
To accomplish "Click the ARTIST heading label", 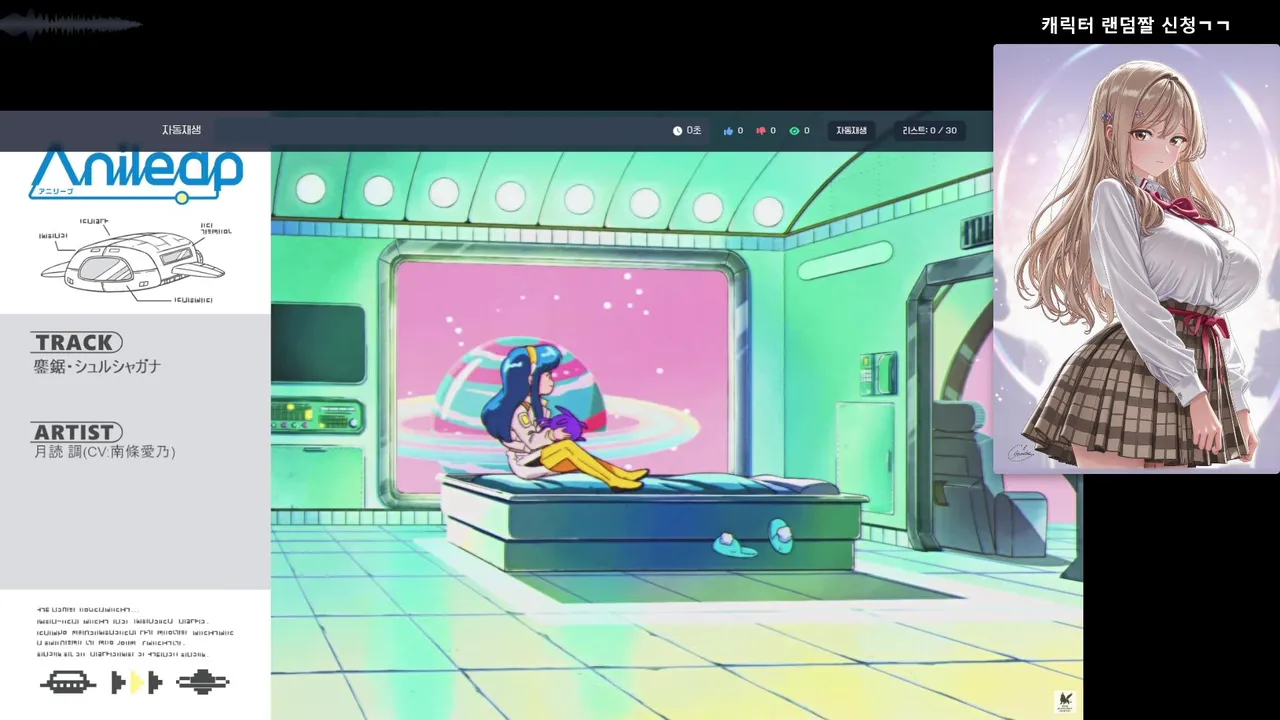I will [x=76, y=432].
